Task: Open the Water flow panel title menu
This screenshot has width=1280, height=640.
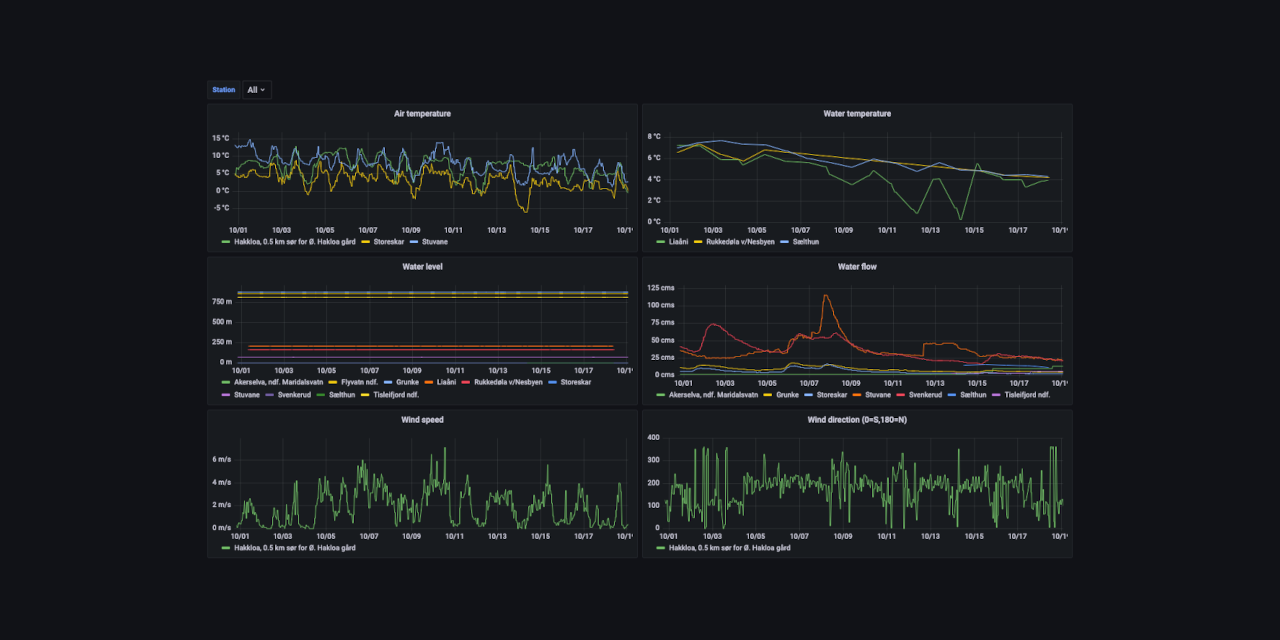Action: tap(857, 267)
